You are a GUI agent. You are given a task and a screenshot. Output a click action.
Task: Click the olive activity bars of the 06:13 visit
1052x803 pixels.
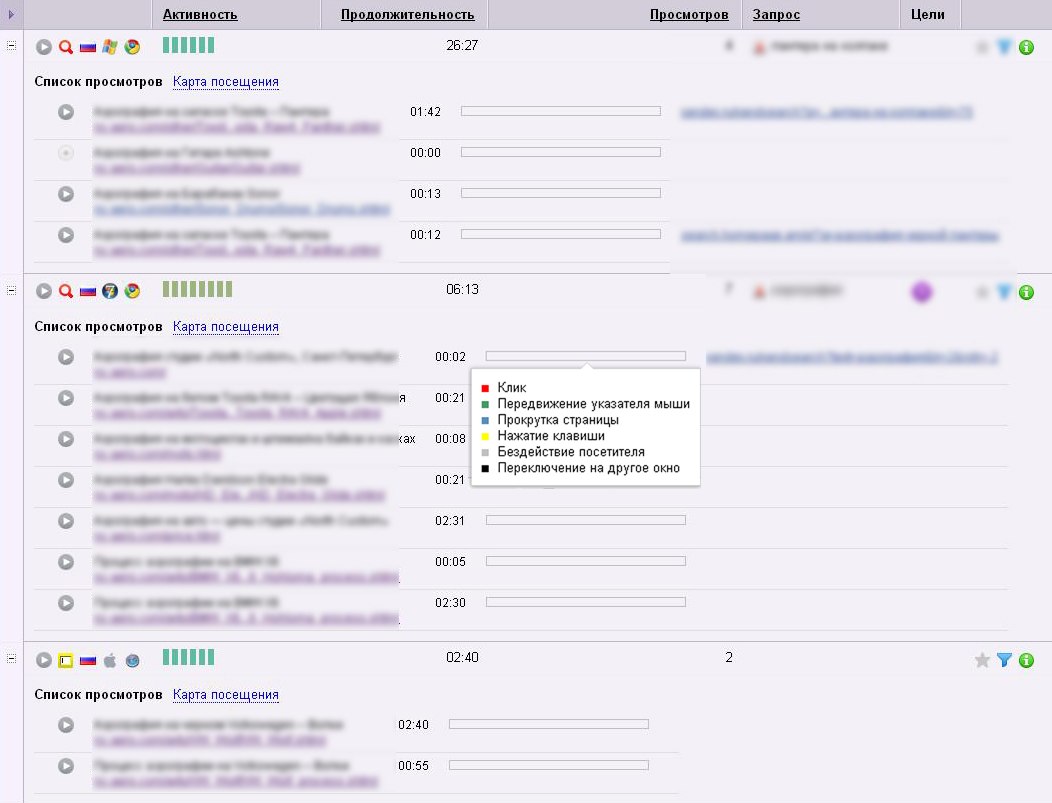[197, 289]
